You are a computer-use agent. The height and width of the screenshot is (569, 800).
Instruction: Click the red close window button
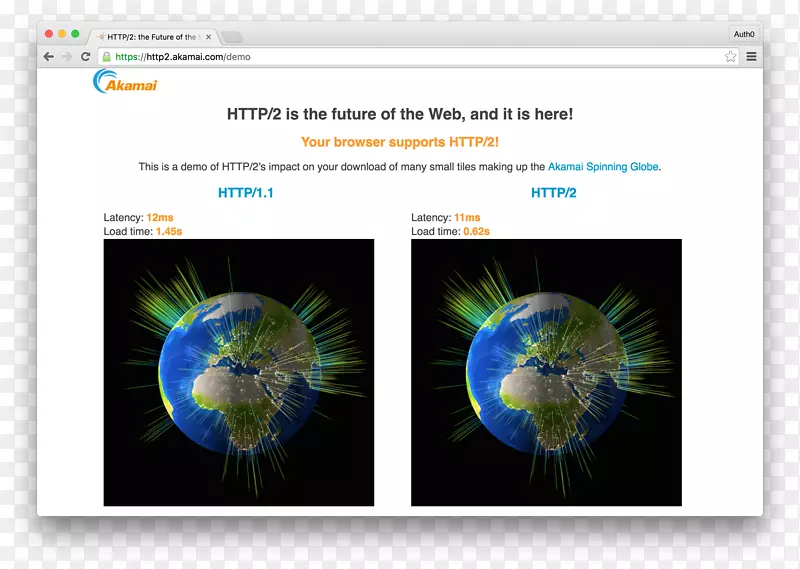coord(49,34)
